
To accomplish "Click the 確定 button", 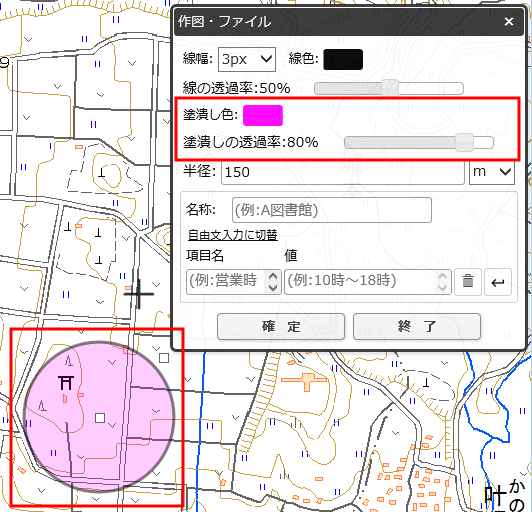I will coord(281,326).
